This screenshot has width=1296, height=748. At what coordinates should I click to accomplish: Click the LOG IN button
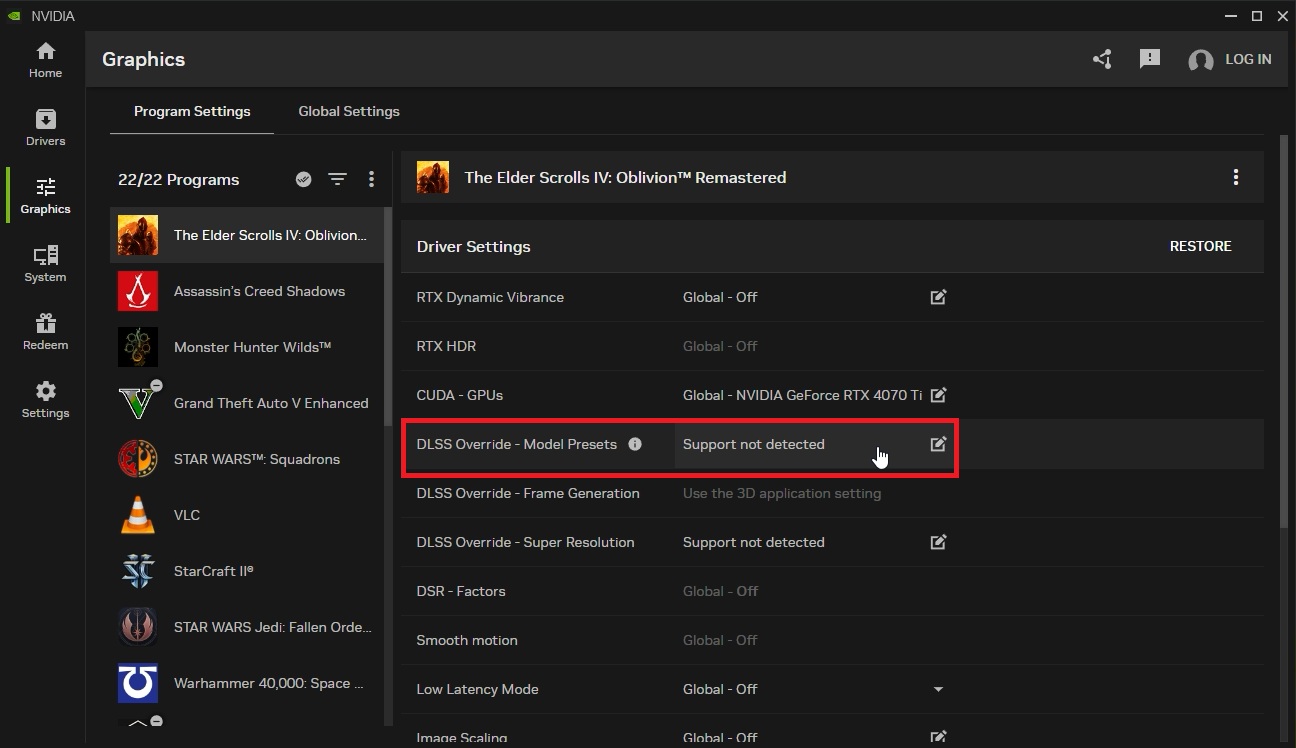1248,59
